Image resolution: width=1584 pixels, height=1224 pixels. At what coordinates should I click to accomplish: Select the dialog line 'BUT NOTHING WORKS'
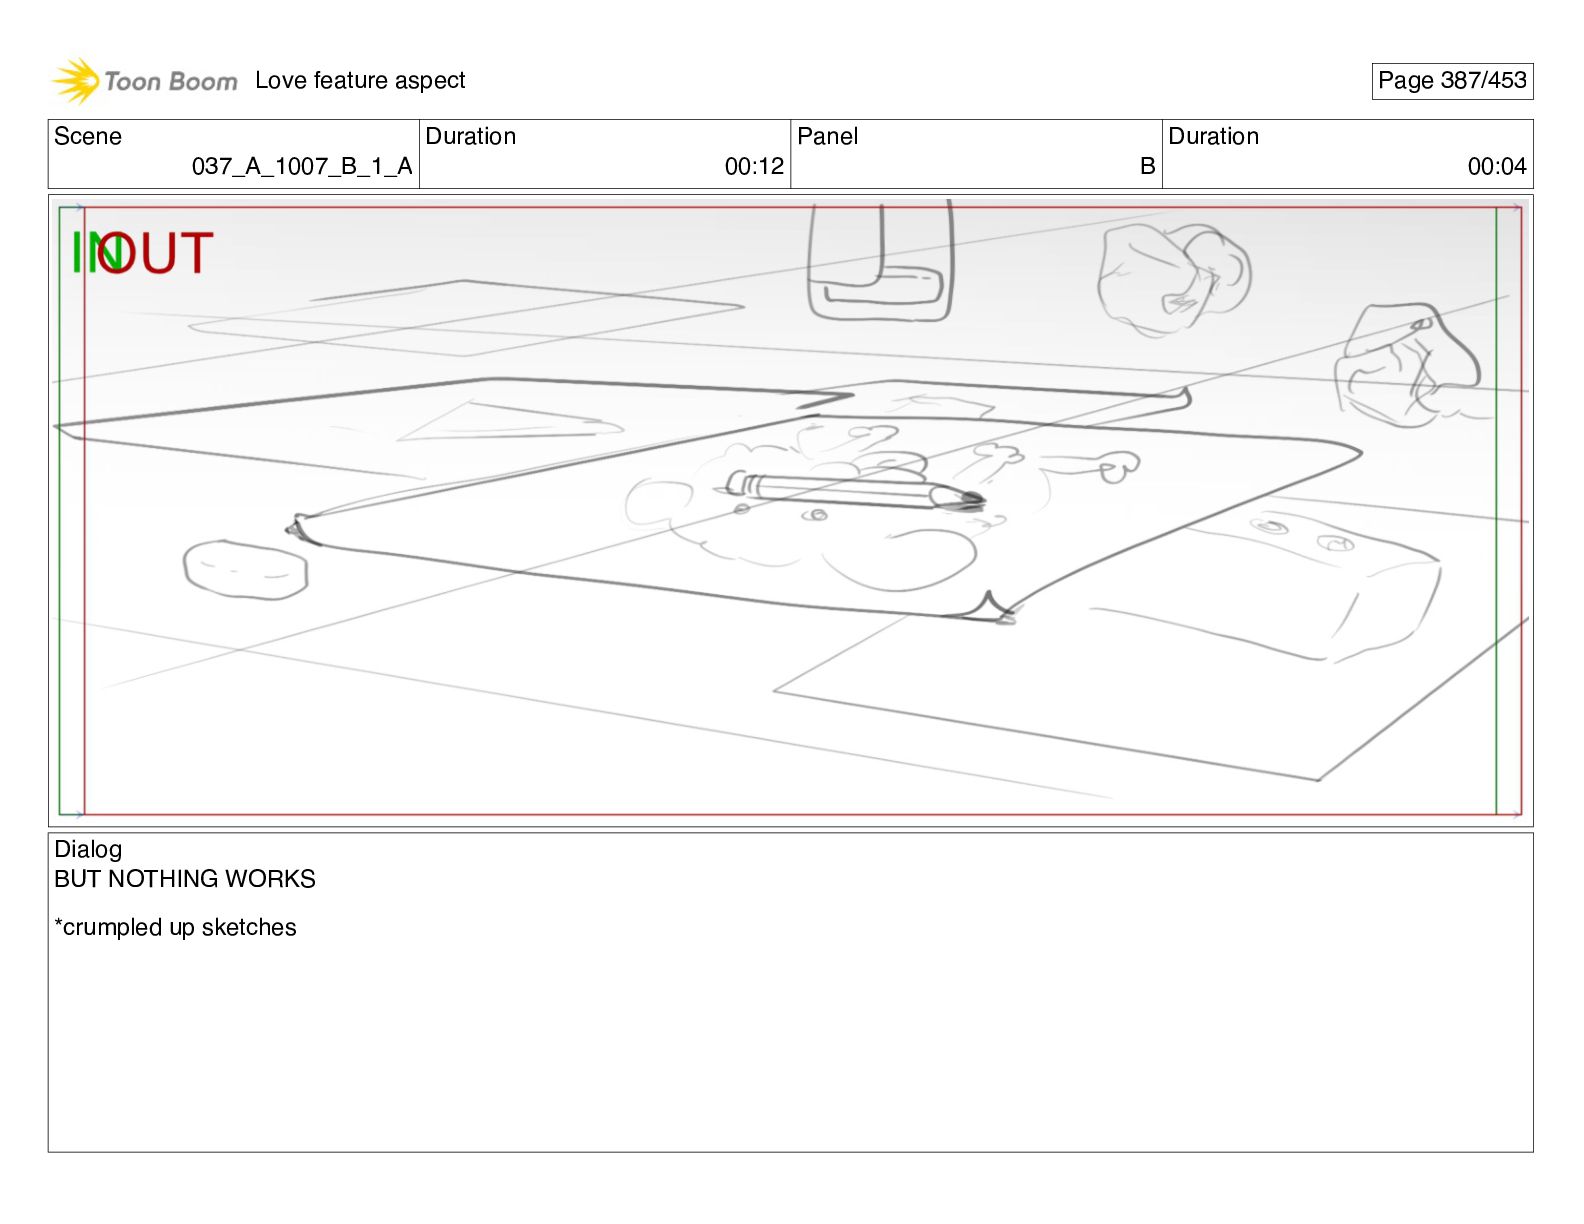[185, 879]
